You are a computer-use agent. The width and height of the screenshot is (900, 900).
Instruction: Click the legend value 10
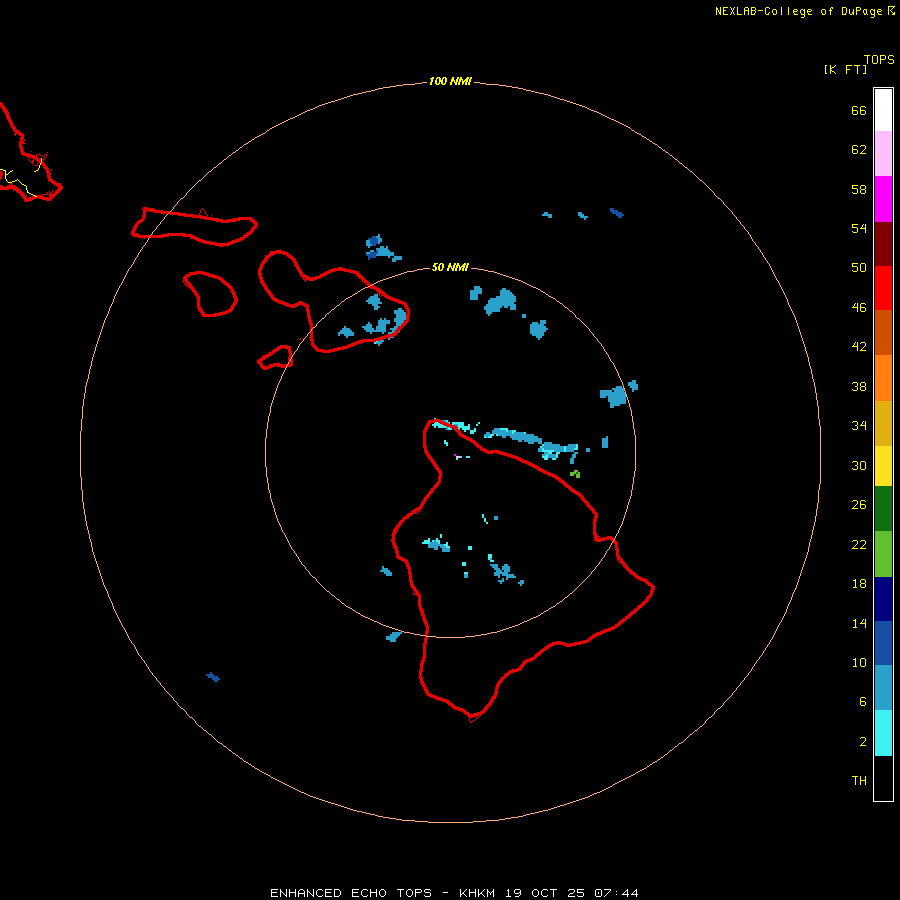click(859, 663)
